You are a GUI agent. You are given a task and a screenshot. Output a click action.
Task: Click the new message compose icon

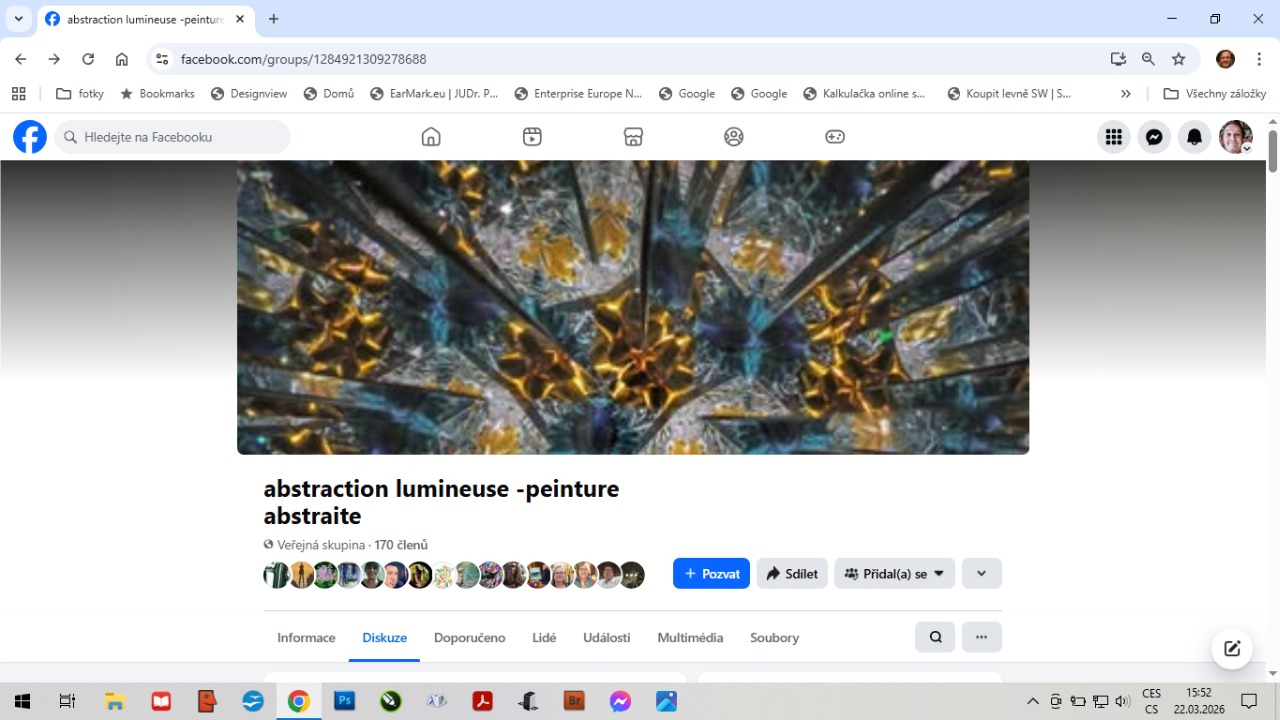pyautogui.click(x=1232, y=648)
